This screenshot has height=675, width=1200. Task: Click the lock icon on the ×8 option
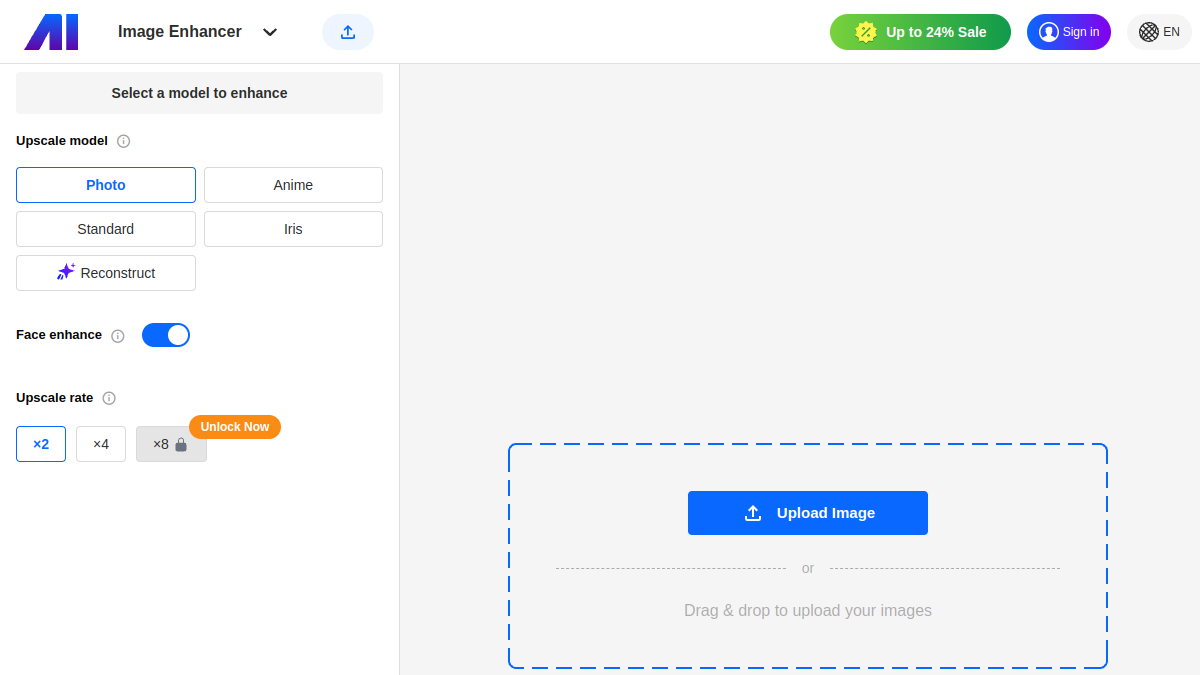point(181,444)
